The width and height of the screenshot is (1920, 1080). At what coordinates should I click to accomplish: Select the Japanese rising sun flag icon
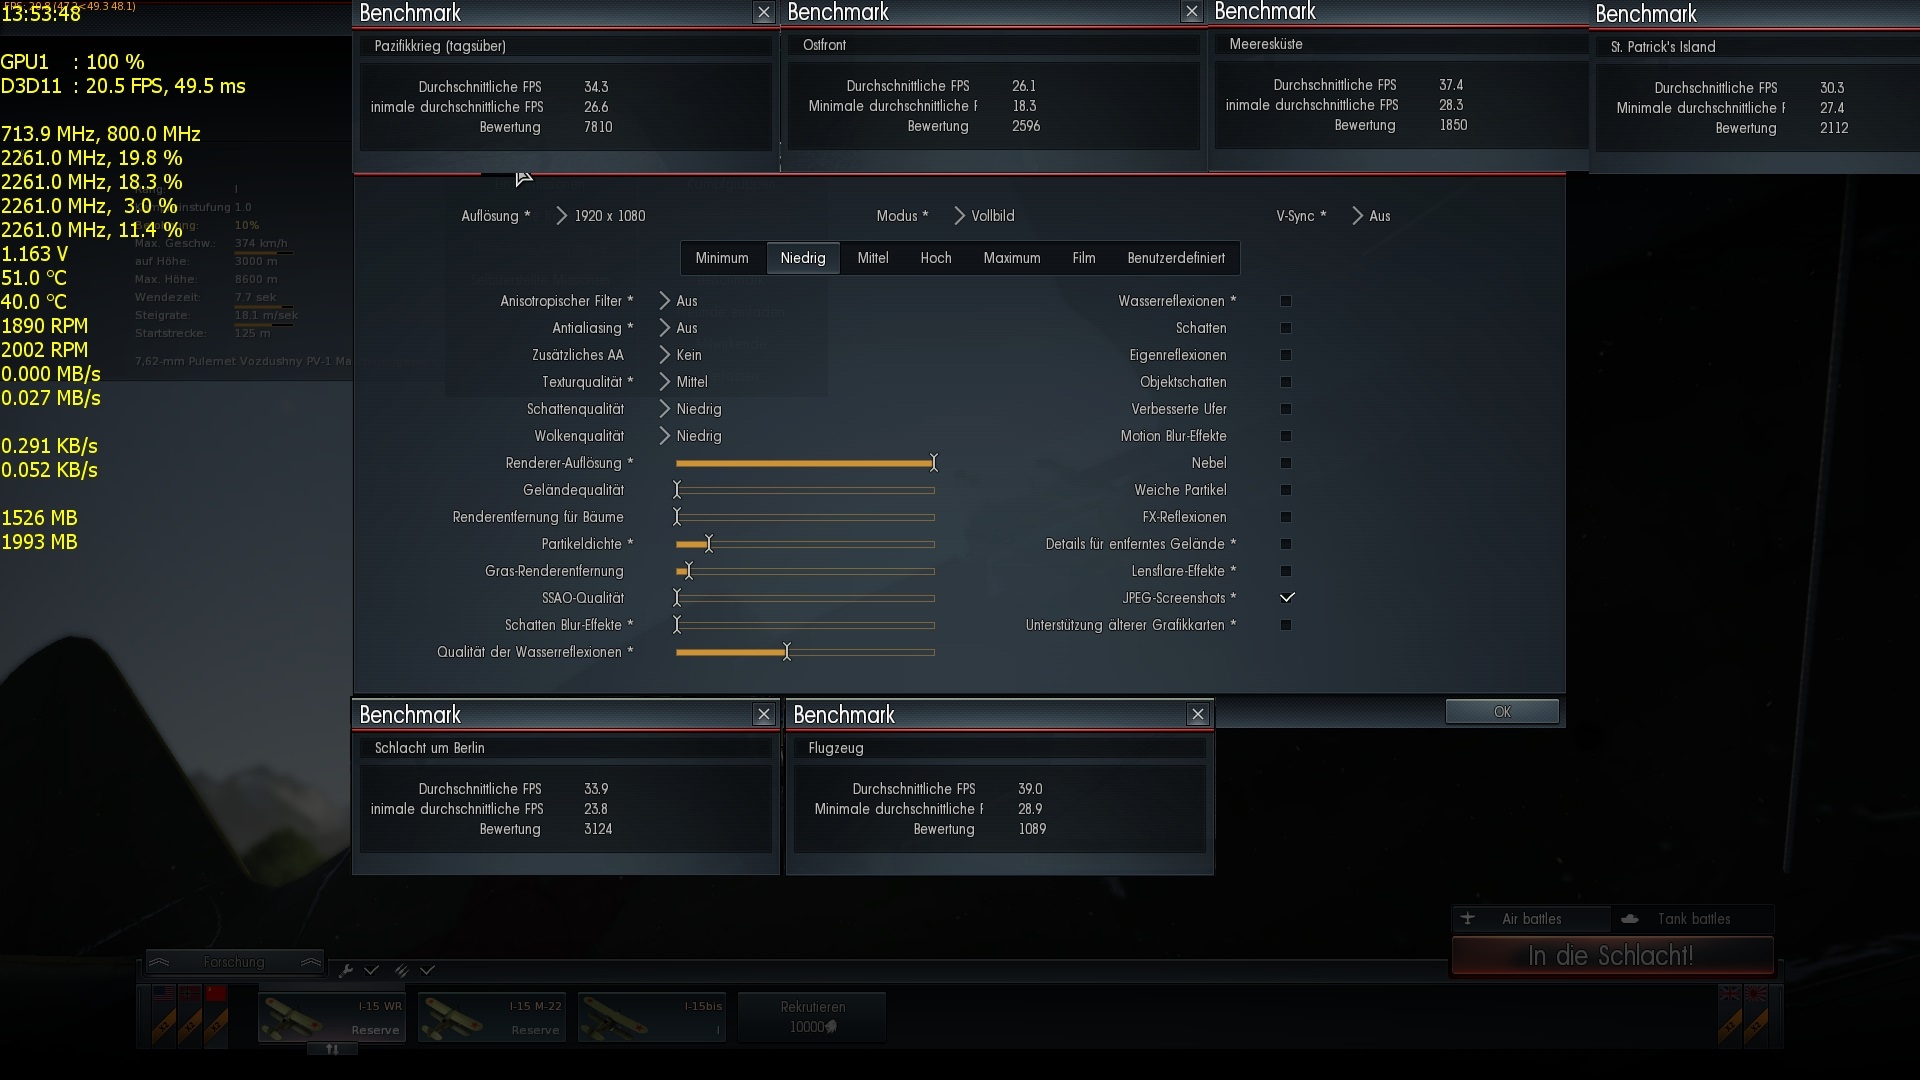point(1757,994)
